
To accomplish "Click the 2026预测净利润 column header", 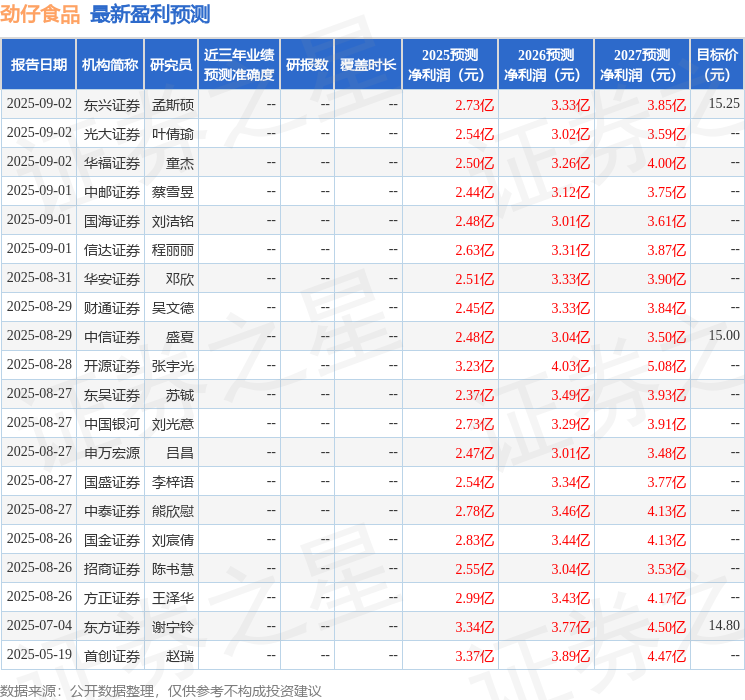I will click(x=546, y=65).
